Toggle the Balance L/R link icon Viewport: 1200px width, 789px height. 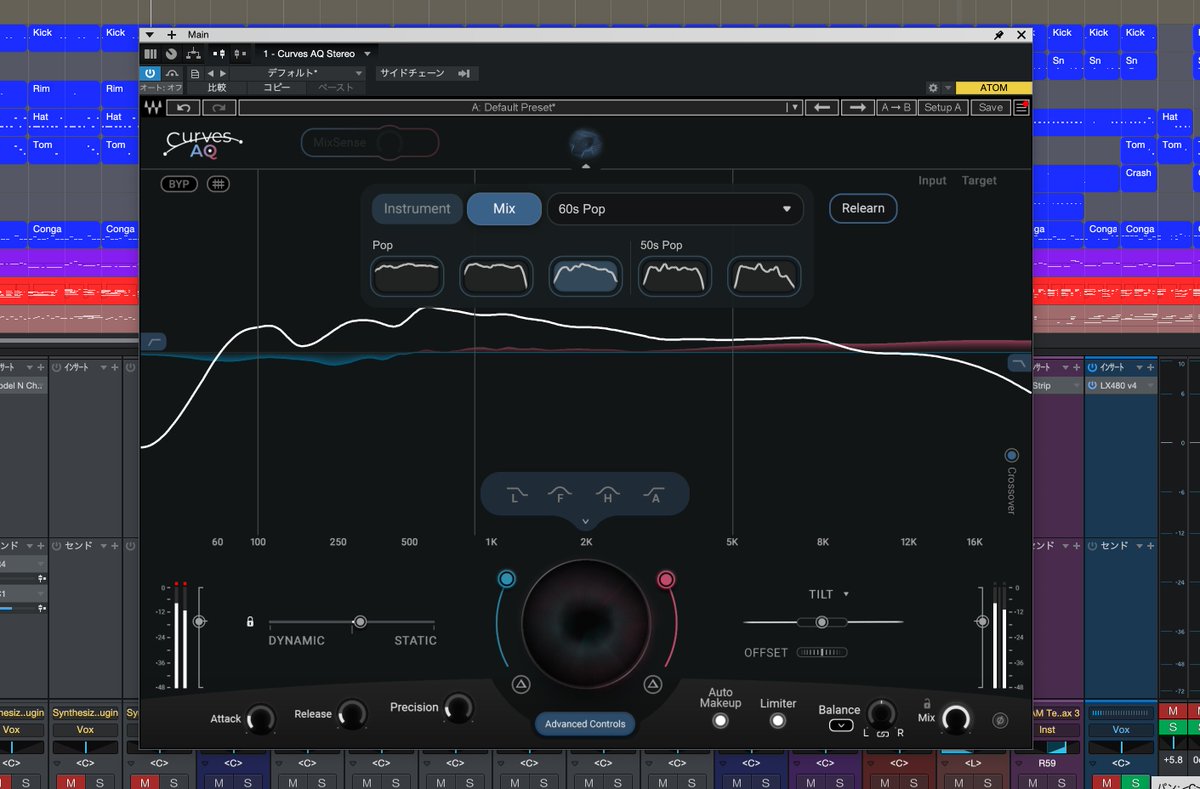tap(883, 734)
